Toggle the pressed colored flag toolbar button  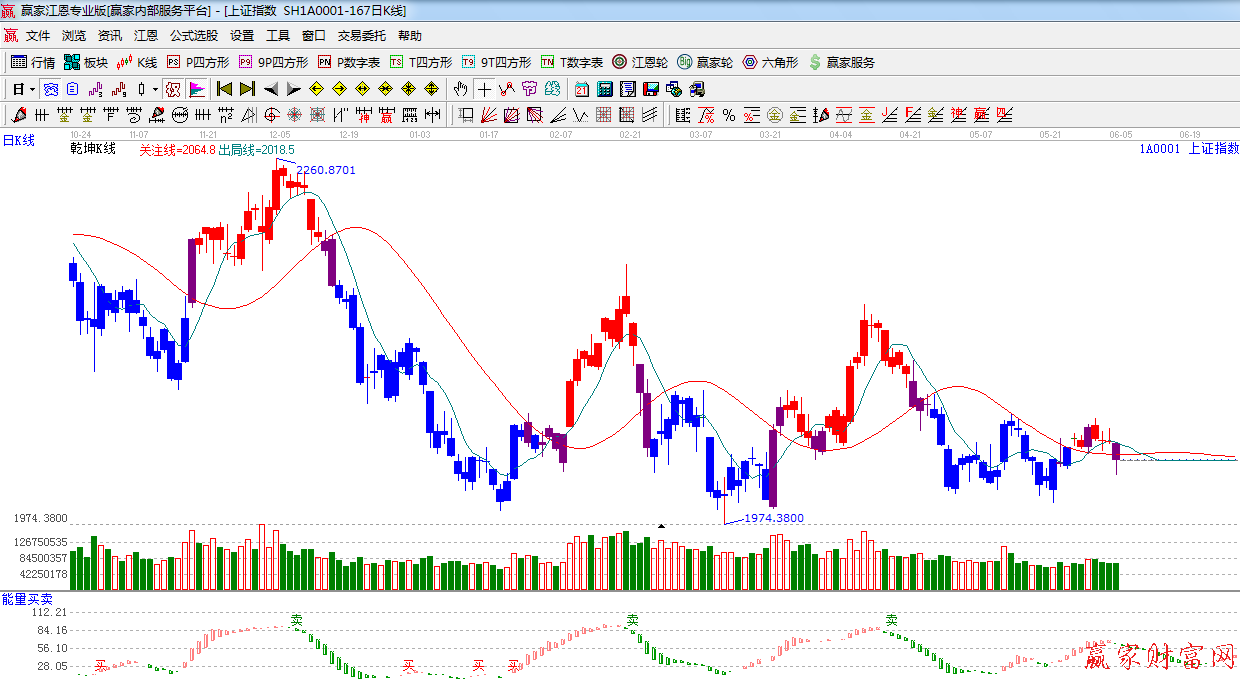pyautogui.click(x=197, y=89)
